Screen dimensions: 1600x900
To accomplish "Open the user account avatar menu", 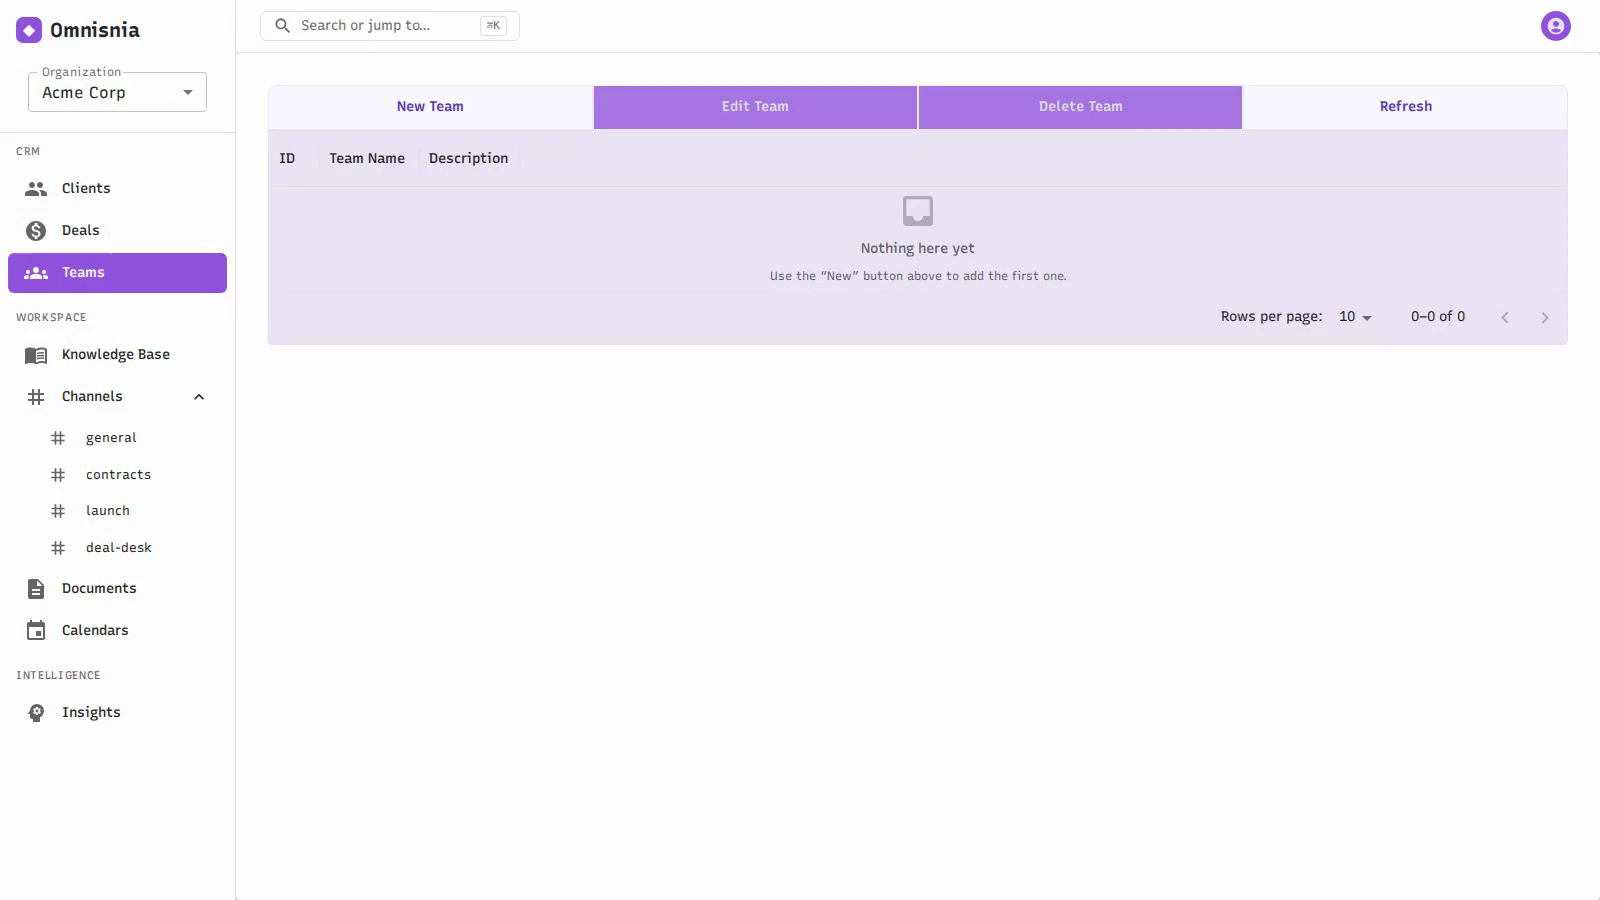I will point(1555,26).
